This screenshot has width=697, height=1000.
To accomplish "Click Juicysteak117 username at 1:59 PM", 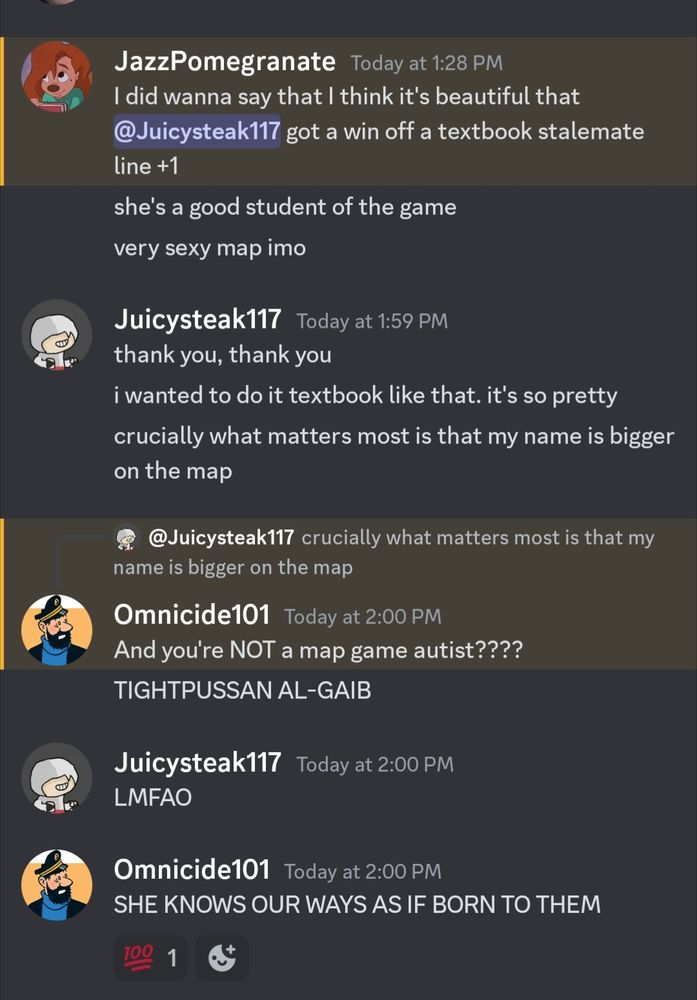I will [198, 319].
